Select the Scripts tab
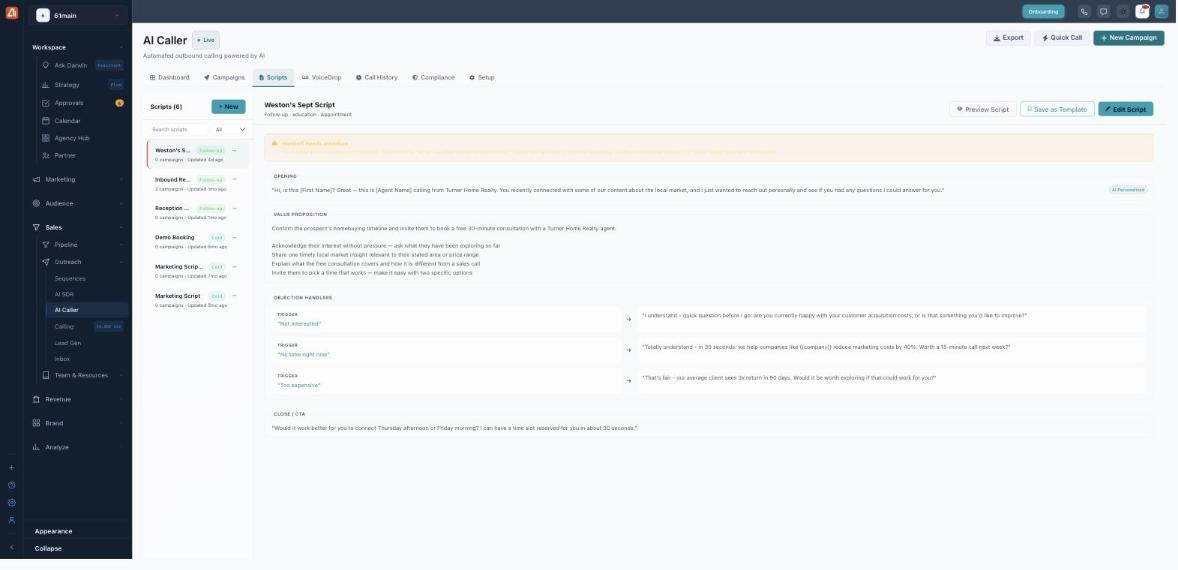 (x=273, y=77)
